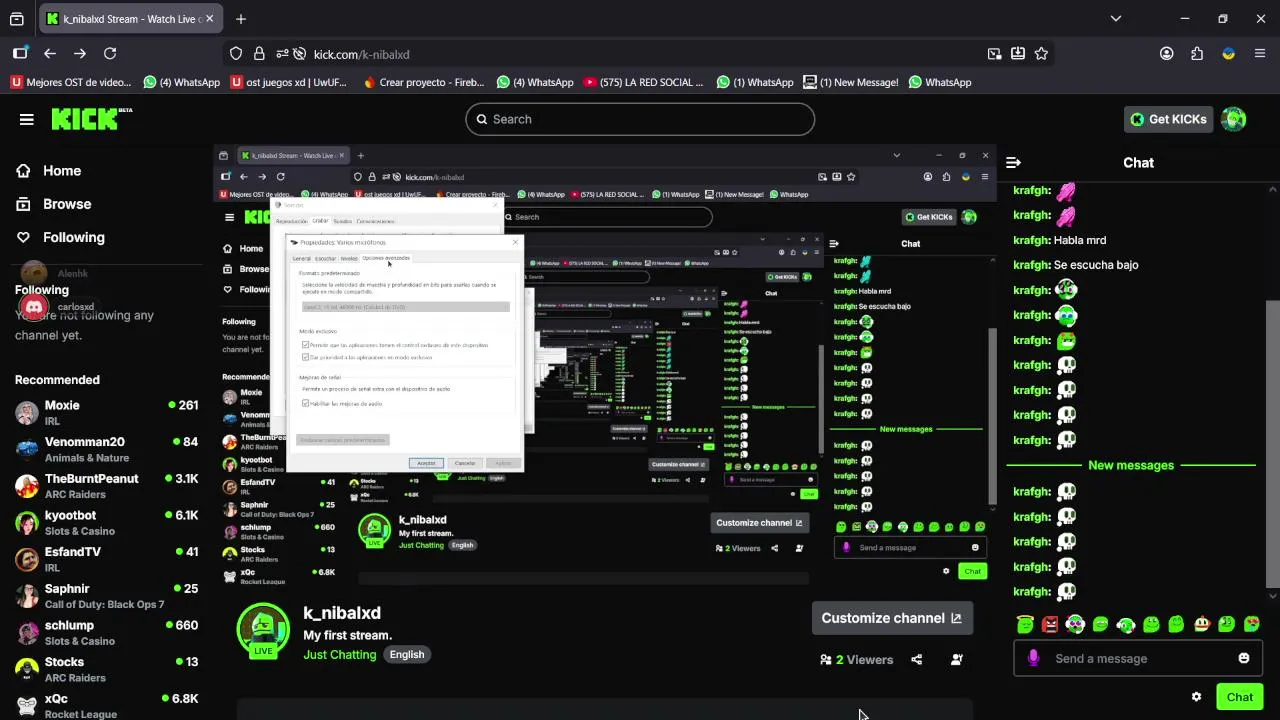Open chat settings gear icon
The image size is (1280, 720).
(x=1196, y=697)
